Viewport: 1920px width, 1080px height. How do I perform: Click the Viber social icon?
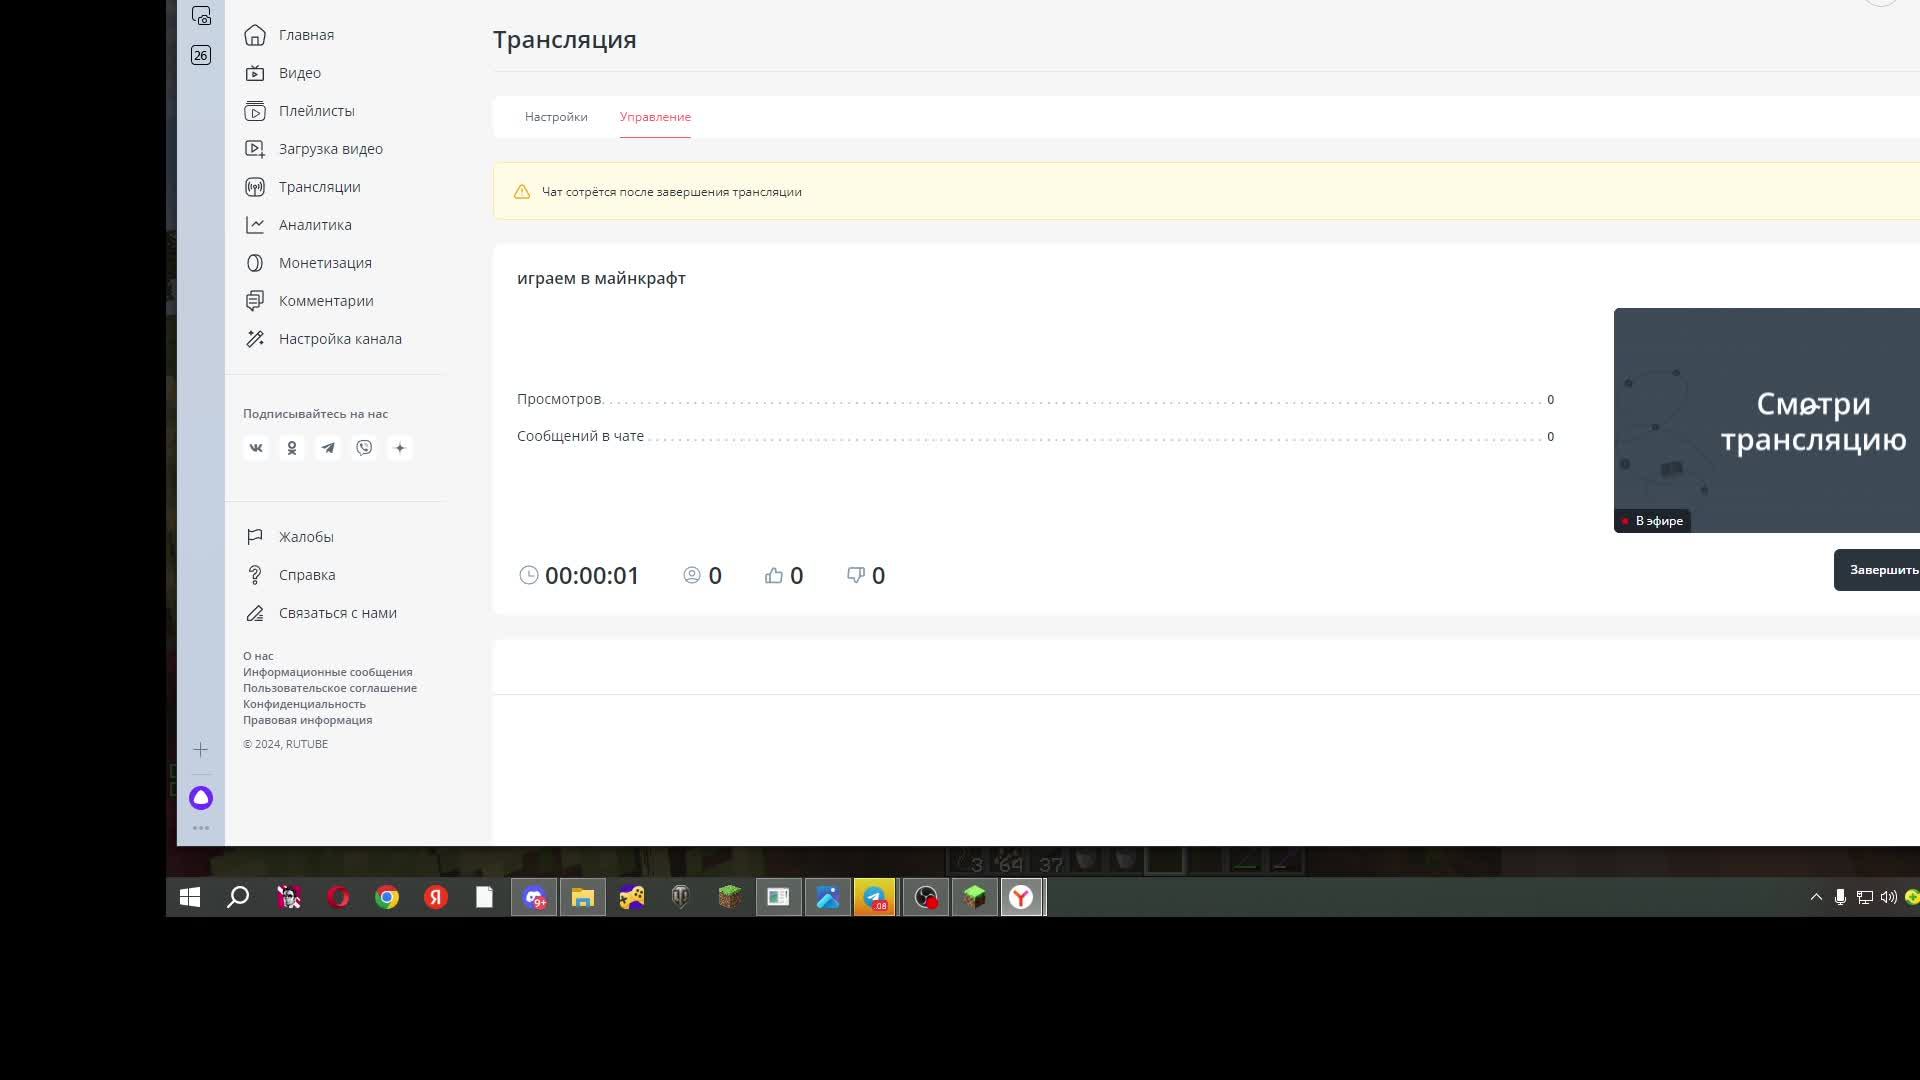[364, 448]
